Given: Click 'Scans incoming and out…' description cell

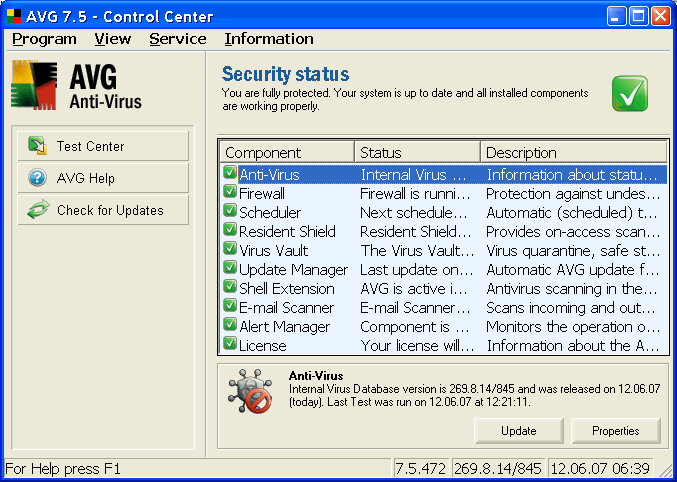Looking at the screenshot, I should click(571, 308).
